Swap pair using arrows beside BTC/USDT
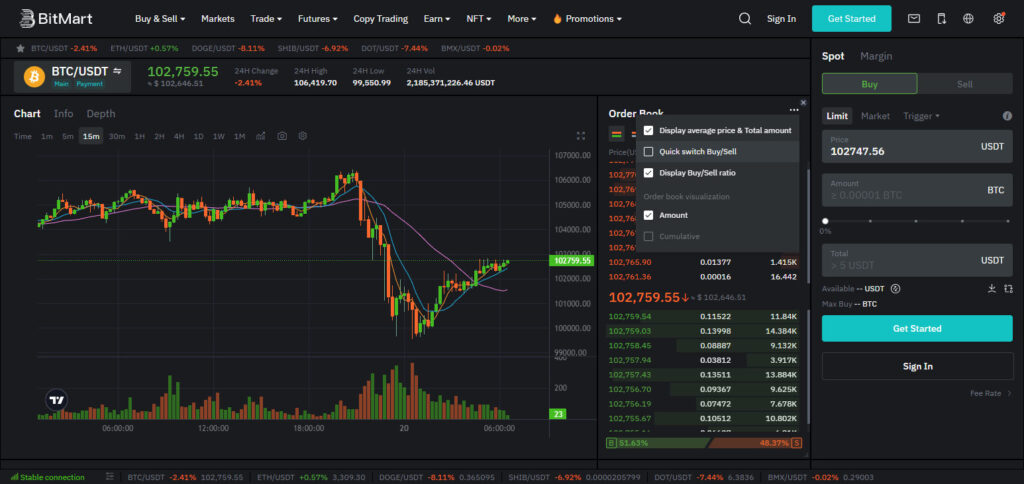Viewport: 1024px width, 484px height. point(117,71)
